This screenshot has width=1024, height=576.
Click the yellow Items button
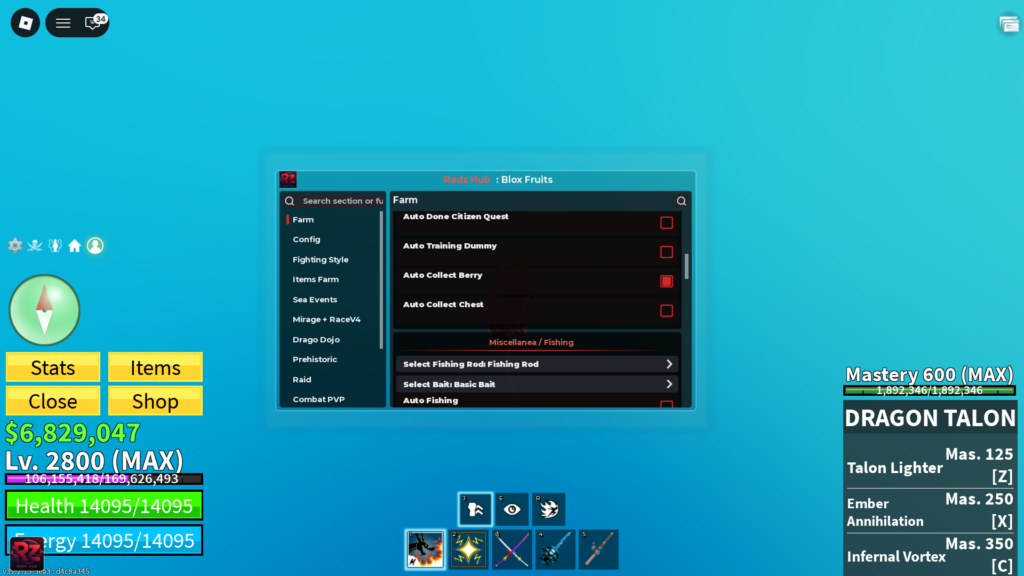pos(155,368)
